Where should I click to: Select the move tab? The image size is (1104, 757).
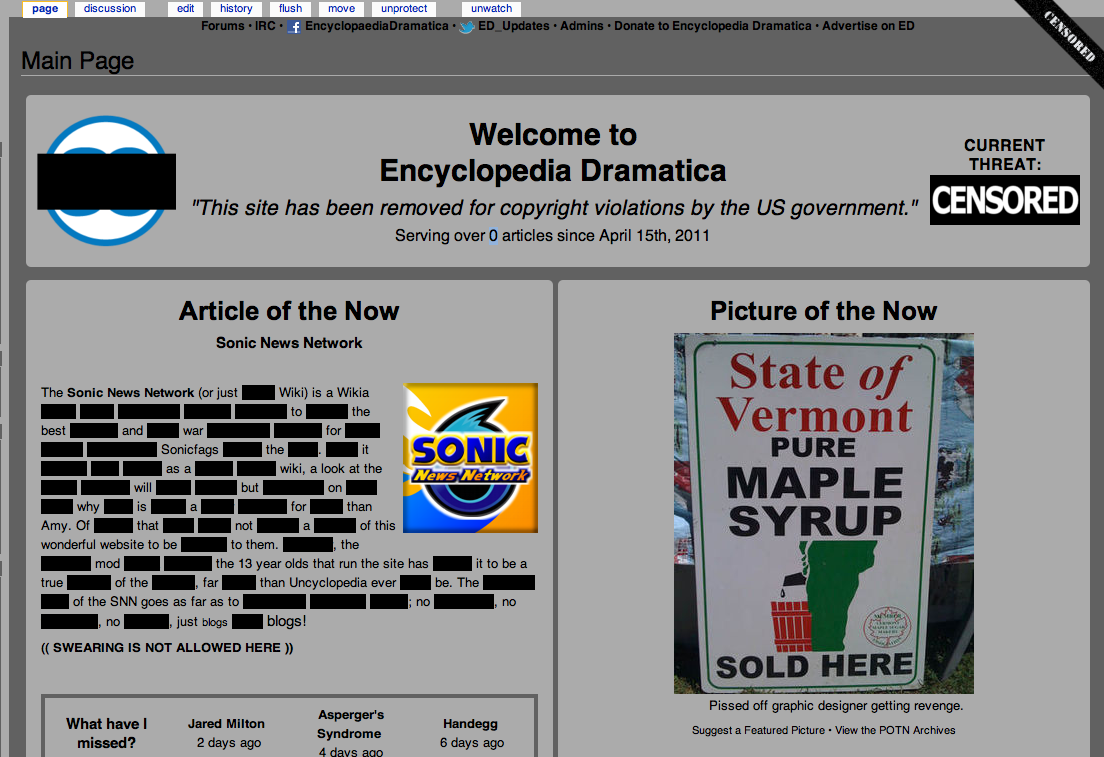[341, 9]
